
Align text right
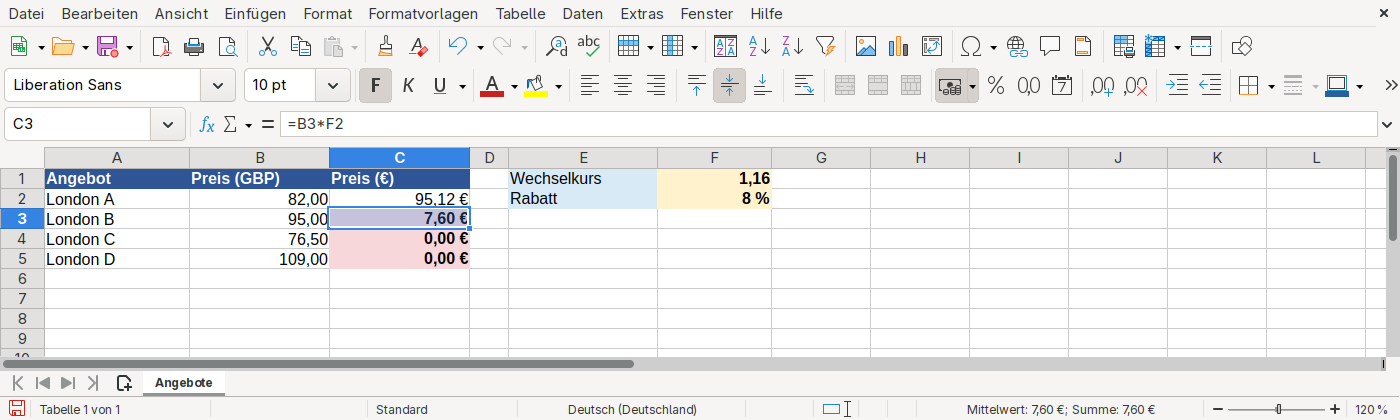[x=656, y=86]
